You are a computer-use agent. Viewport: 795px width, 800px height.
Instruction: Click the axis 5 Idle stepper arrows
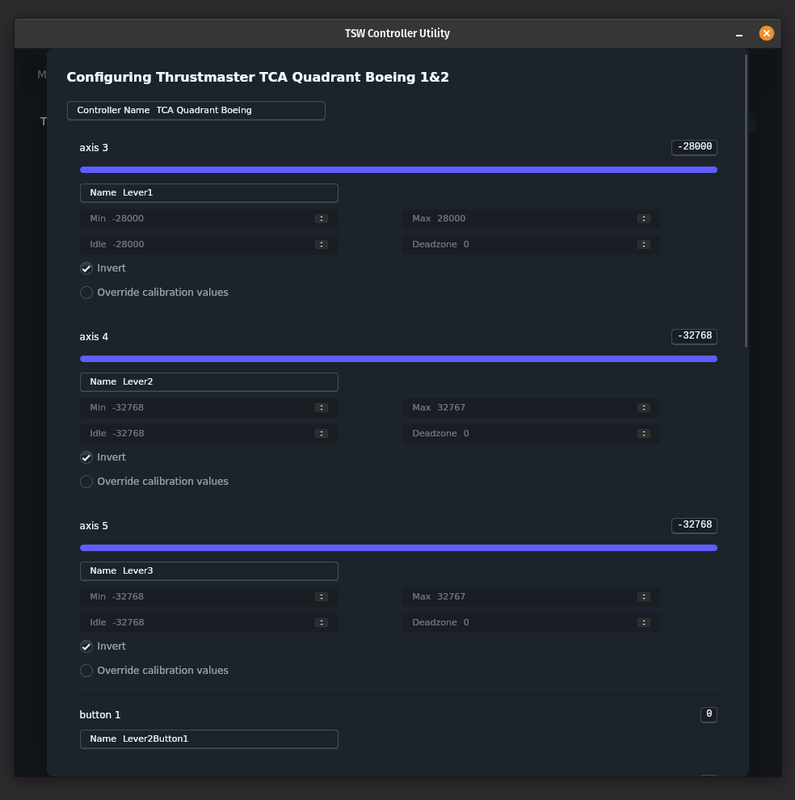pos(321,622)
